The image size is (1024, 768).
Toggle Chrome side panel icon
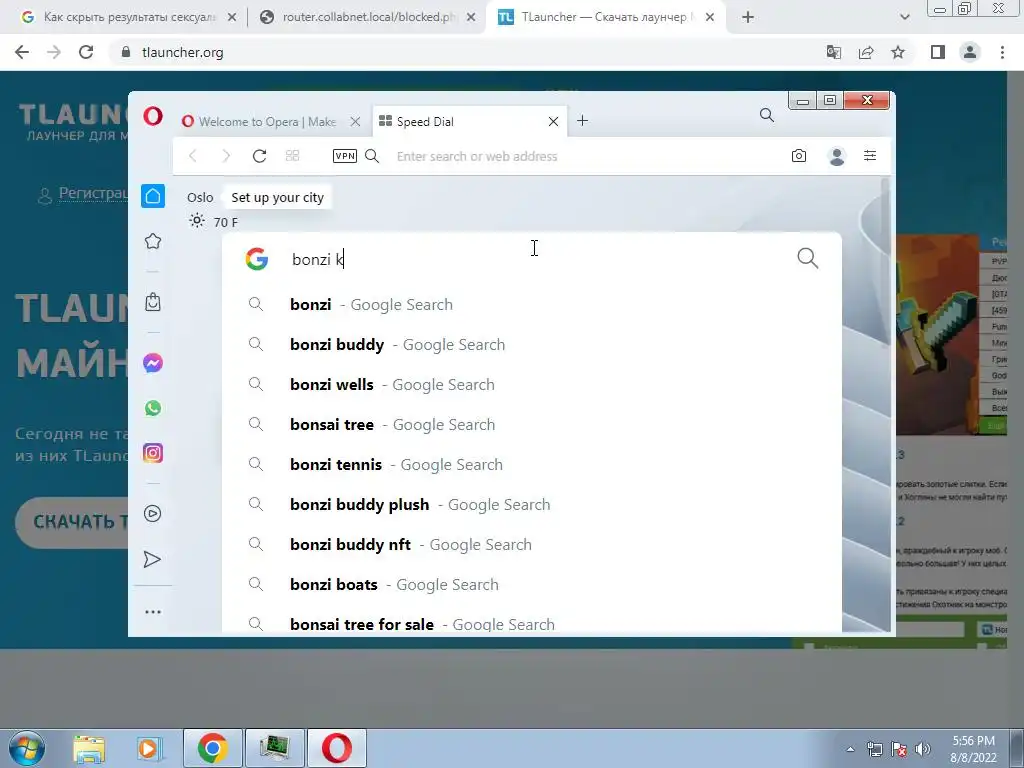938,52
